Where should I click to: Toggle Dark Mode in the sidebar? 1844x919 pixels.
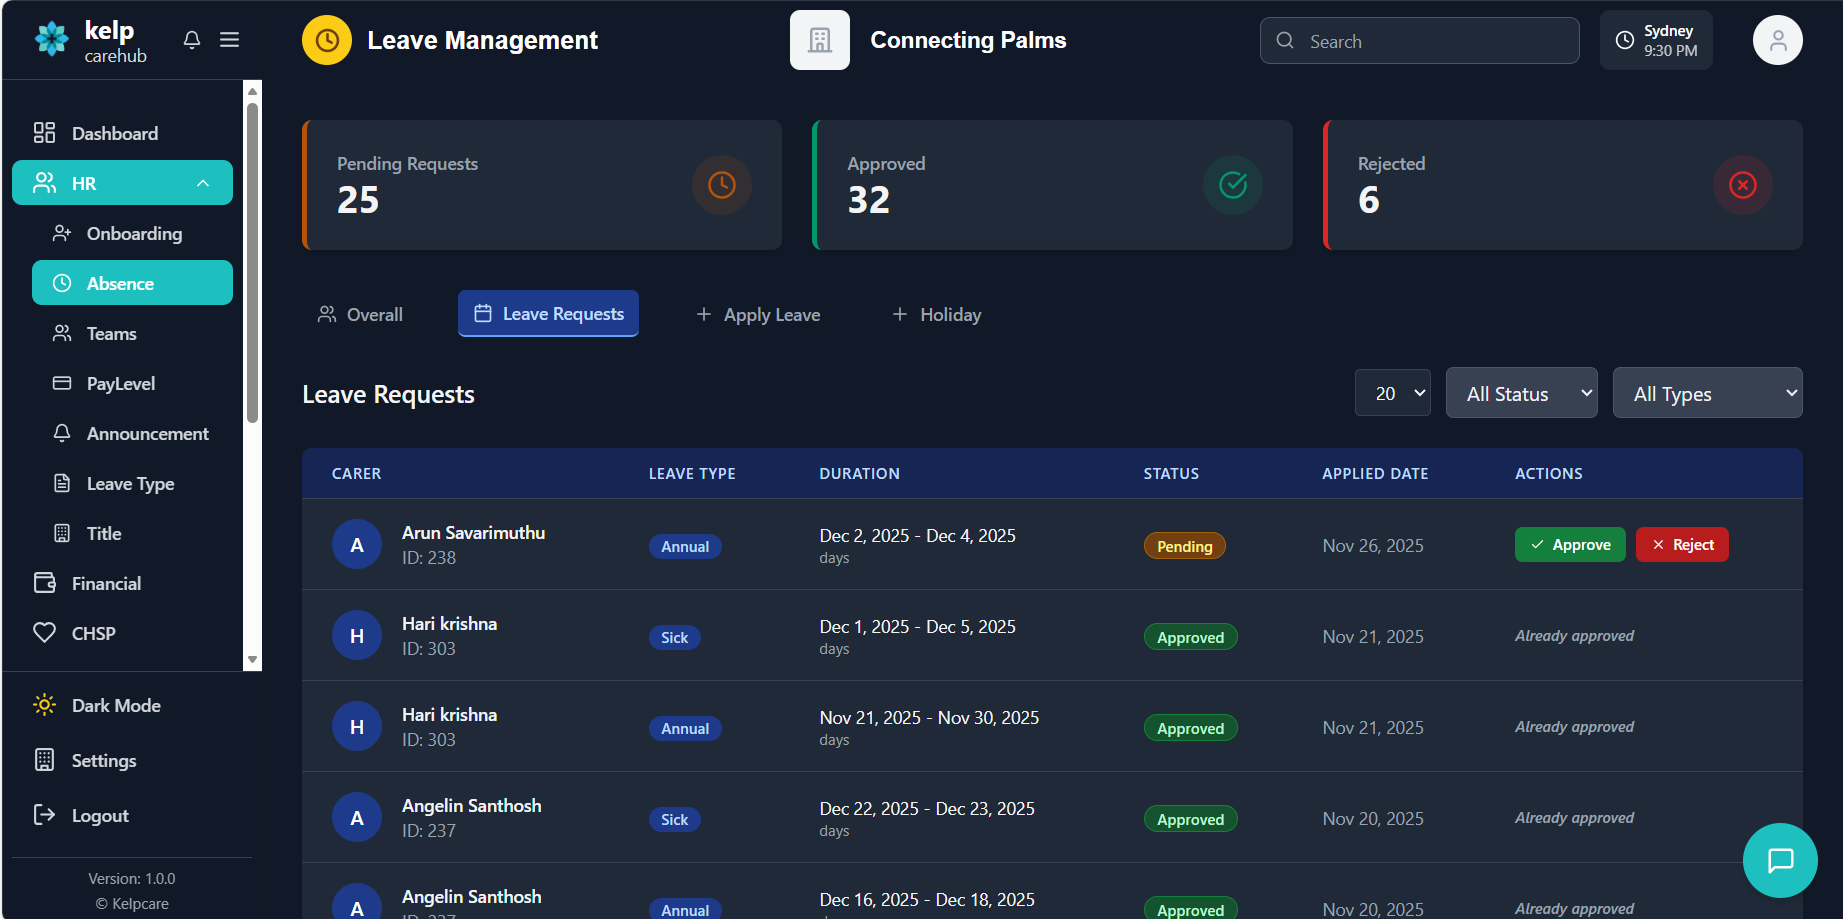116,706
